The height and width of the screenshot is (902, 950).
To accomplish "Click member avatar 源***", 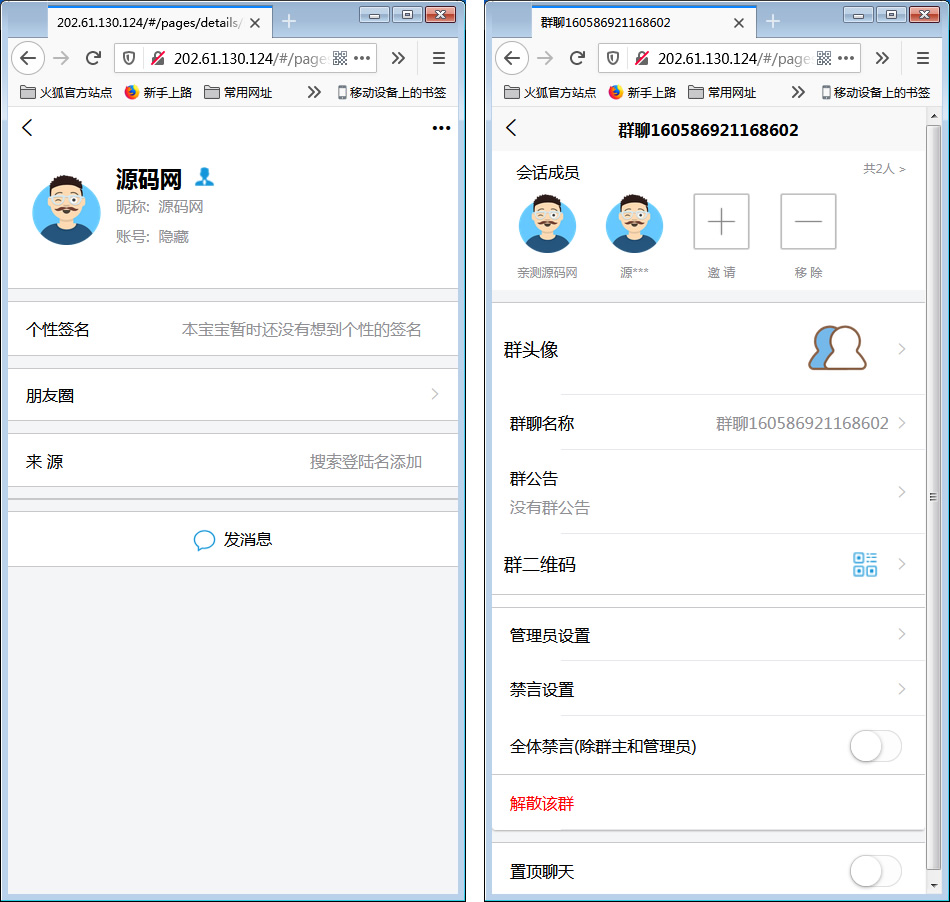I will pyautogui.click(x=634, y=224).
